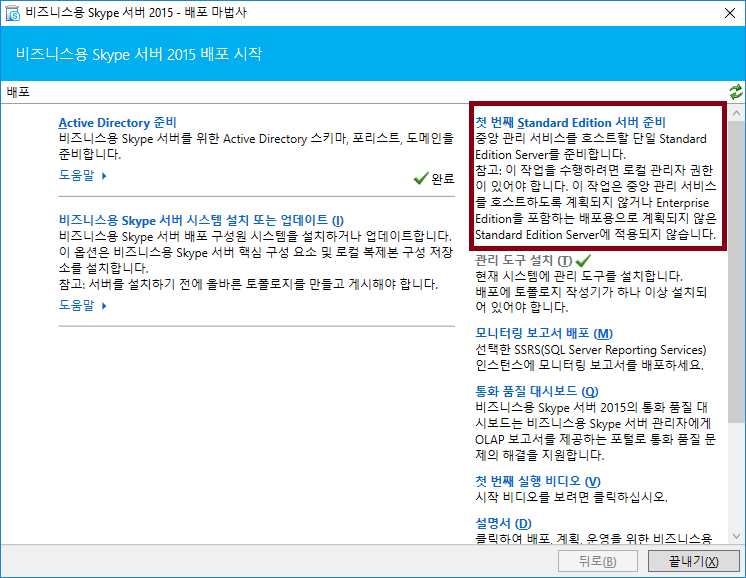The image size is (746, 578).
Task: Open '첫 번째 Standard Edition 서버 준비' link
Action: tap(570, 123)
